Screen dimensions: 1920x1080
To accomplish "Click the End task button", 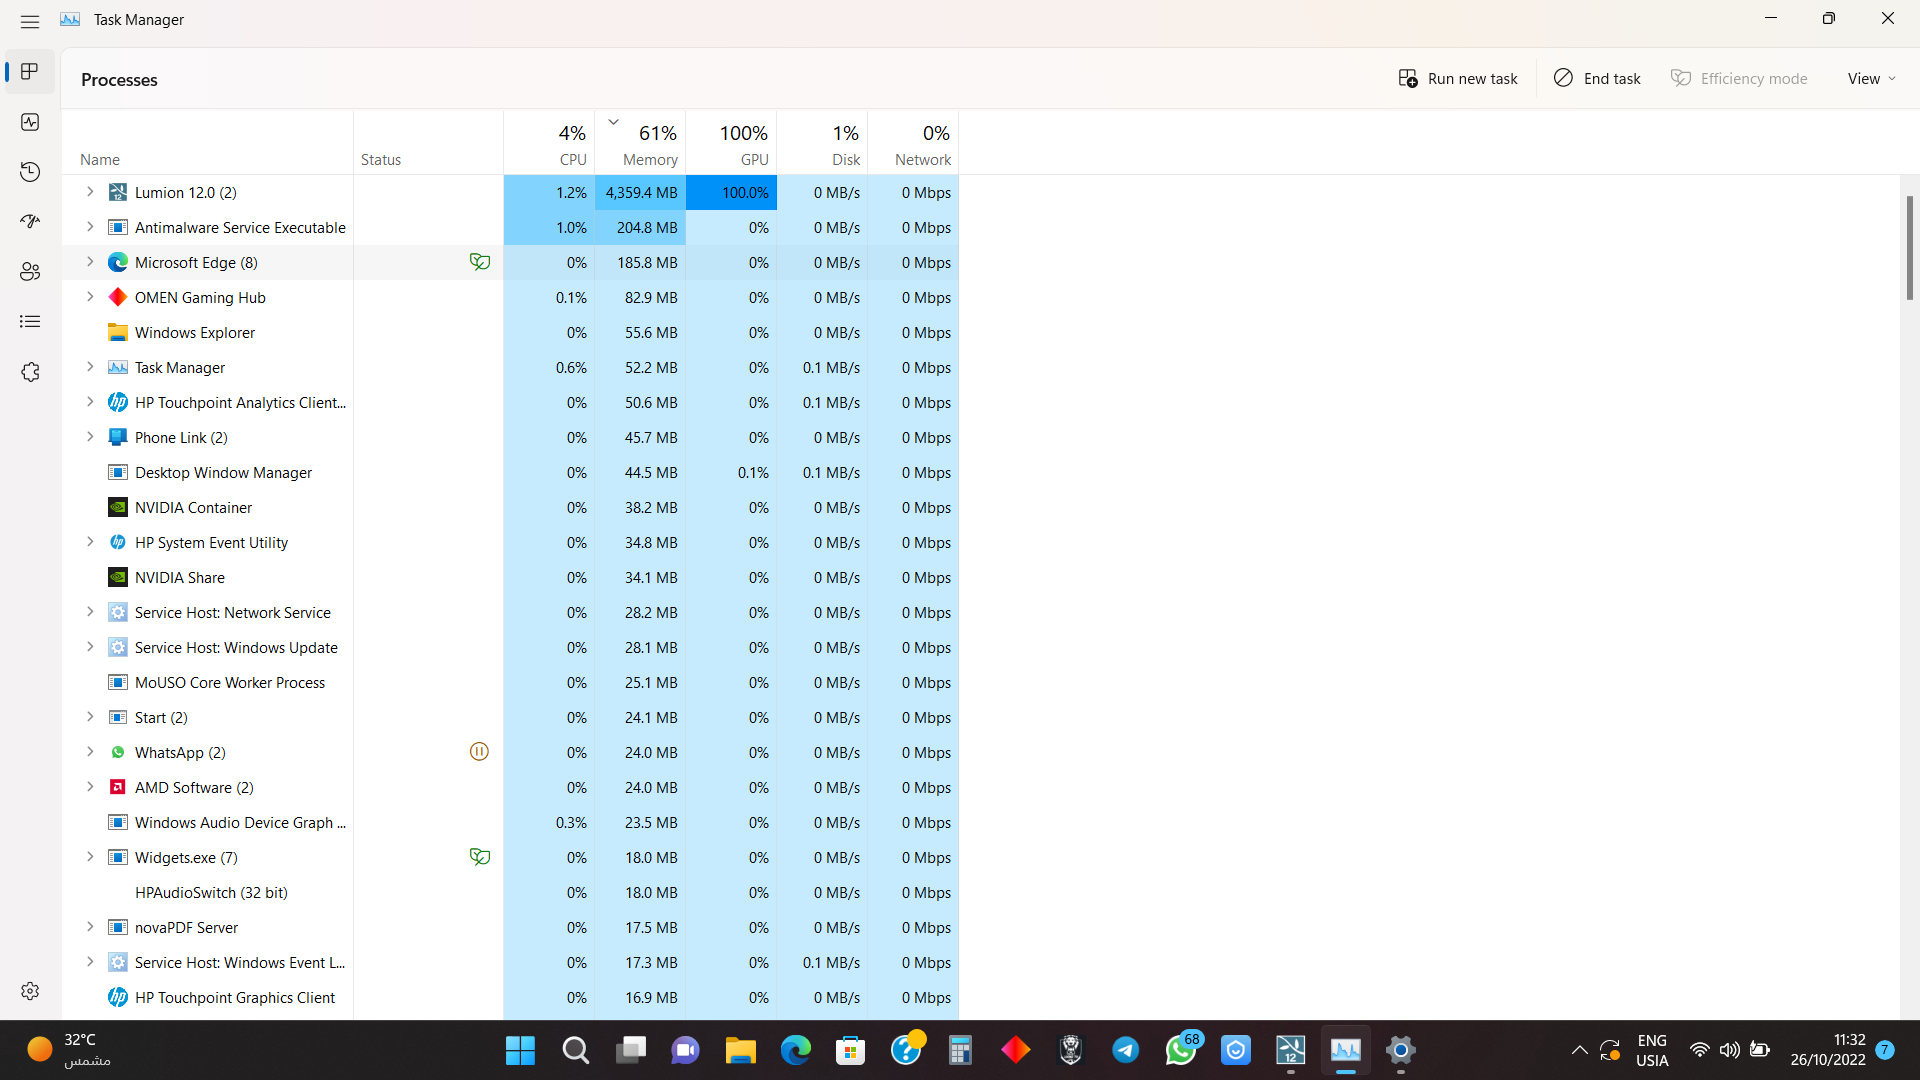I will 1597,79.
